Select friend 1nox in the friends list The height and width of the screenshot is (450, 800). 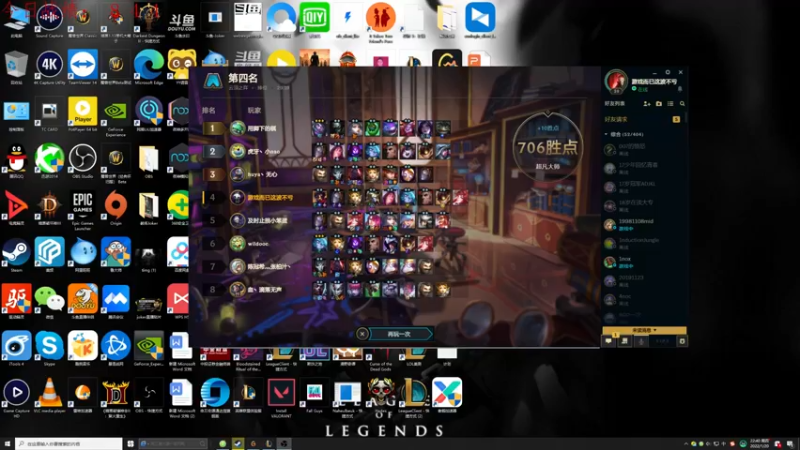pos(643,262)
